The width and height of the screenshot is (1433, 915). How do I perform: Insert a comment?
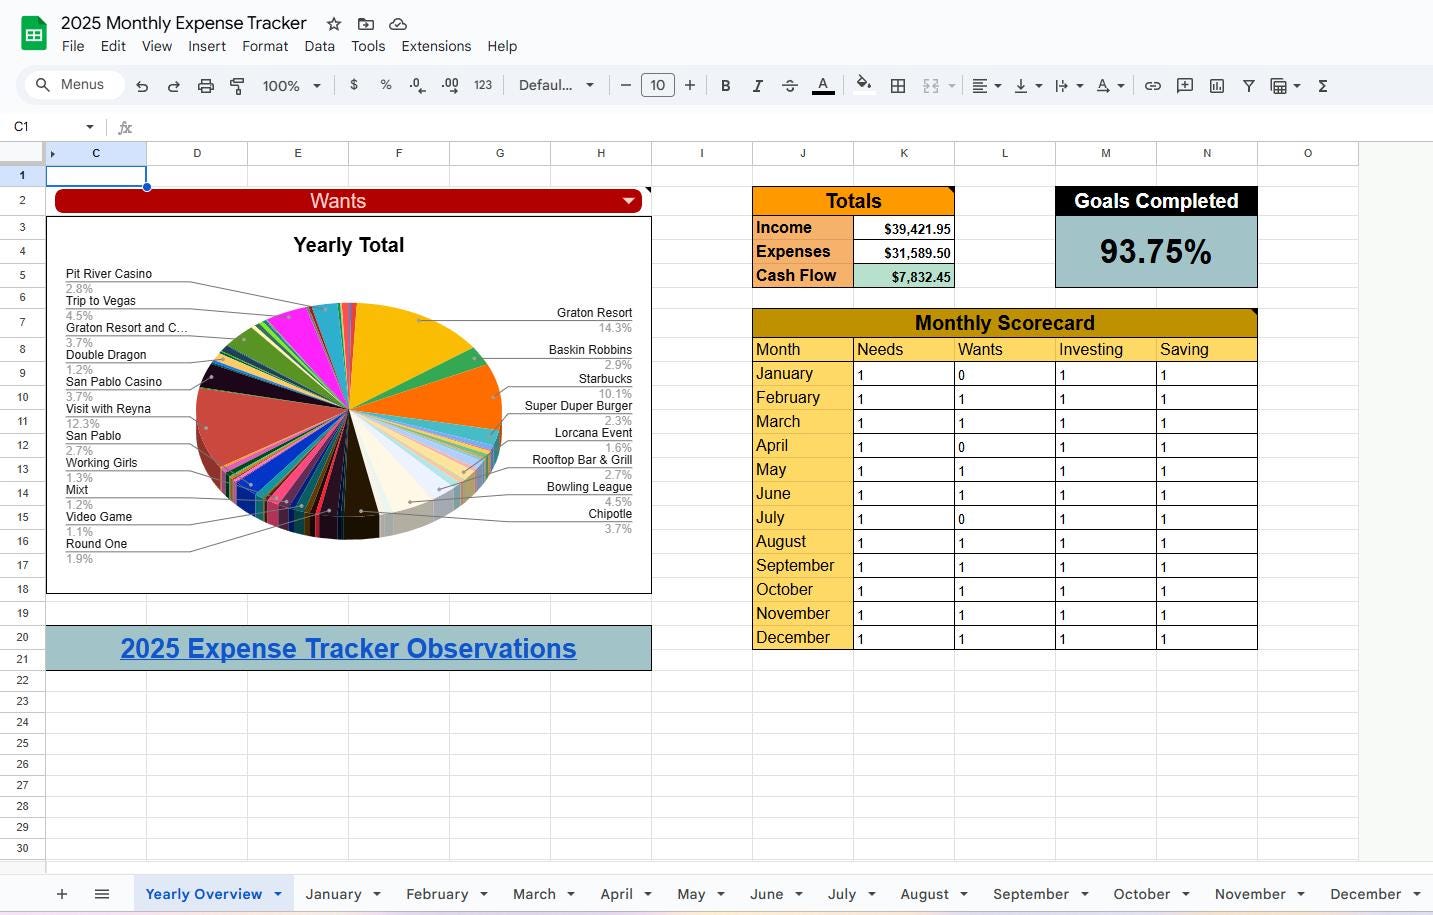tap(1185, 86)
